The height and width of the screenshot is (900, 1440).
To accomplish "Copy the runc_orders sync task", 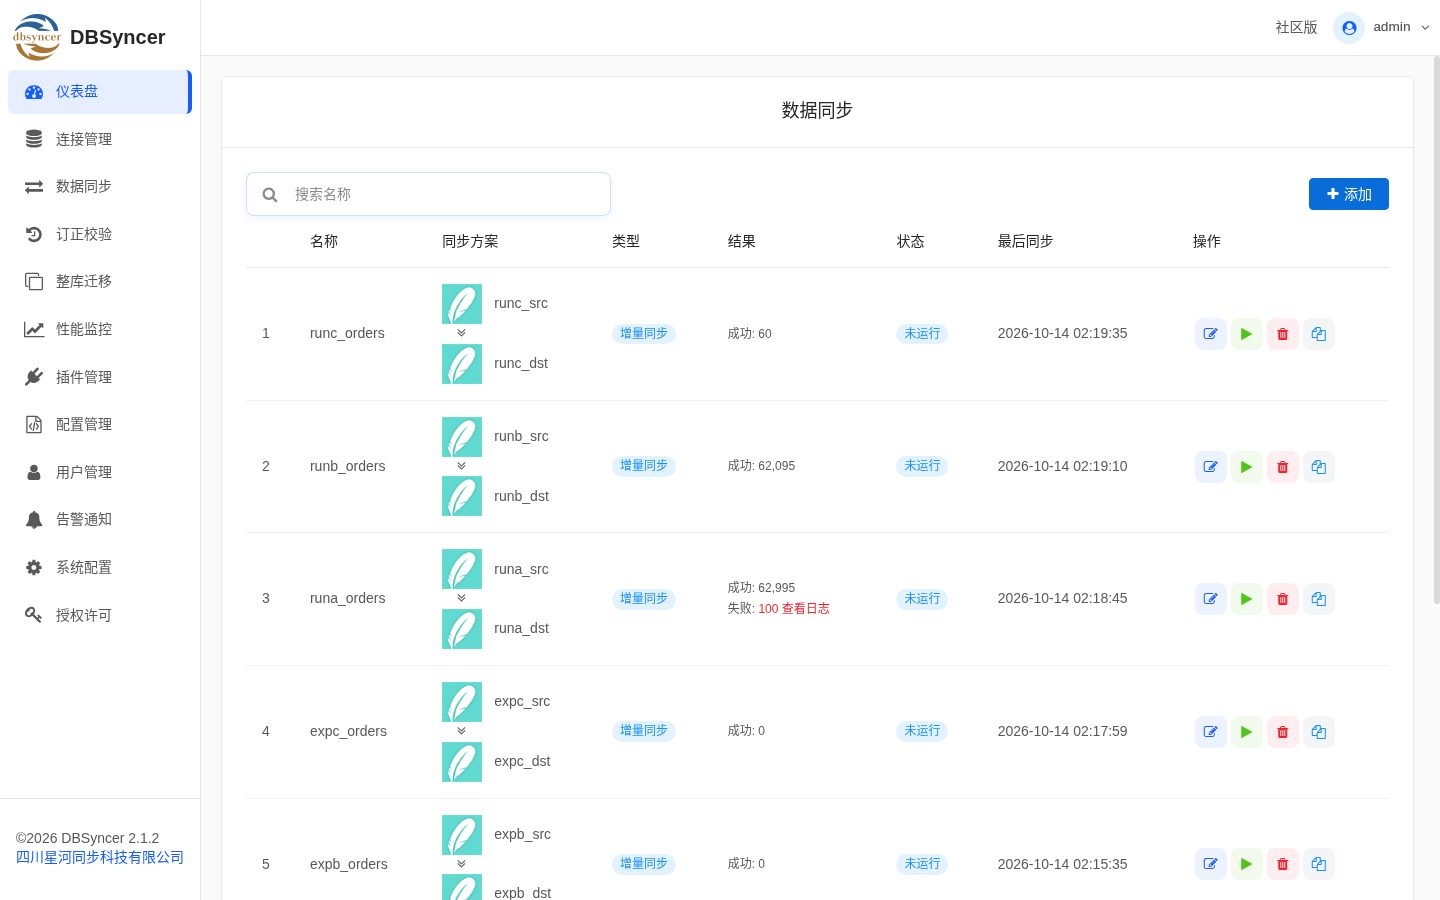I will (1319, 334).
